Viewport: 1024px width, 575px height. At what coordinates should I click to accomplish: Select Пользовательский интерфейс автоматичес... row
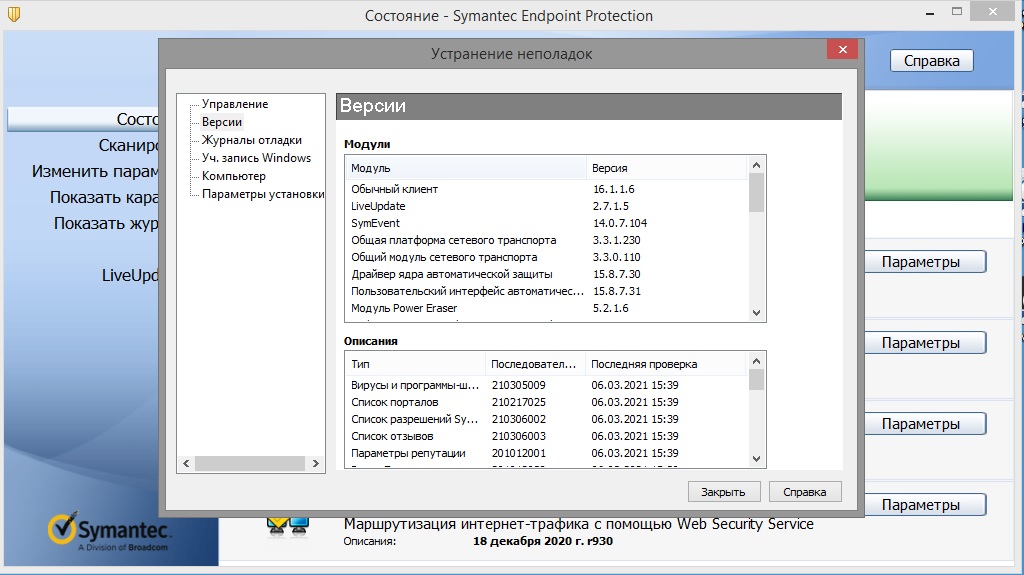pyautogui.click(x=547, y=291)
